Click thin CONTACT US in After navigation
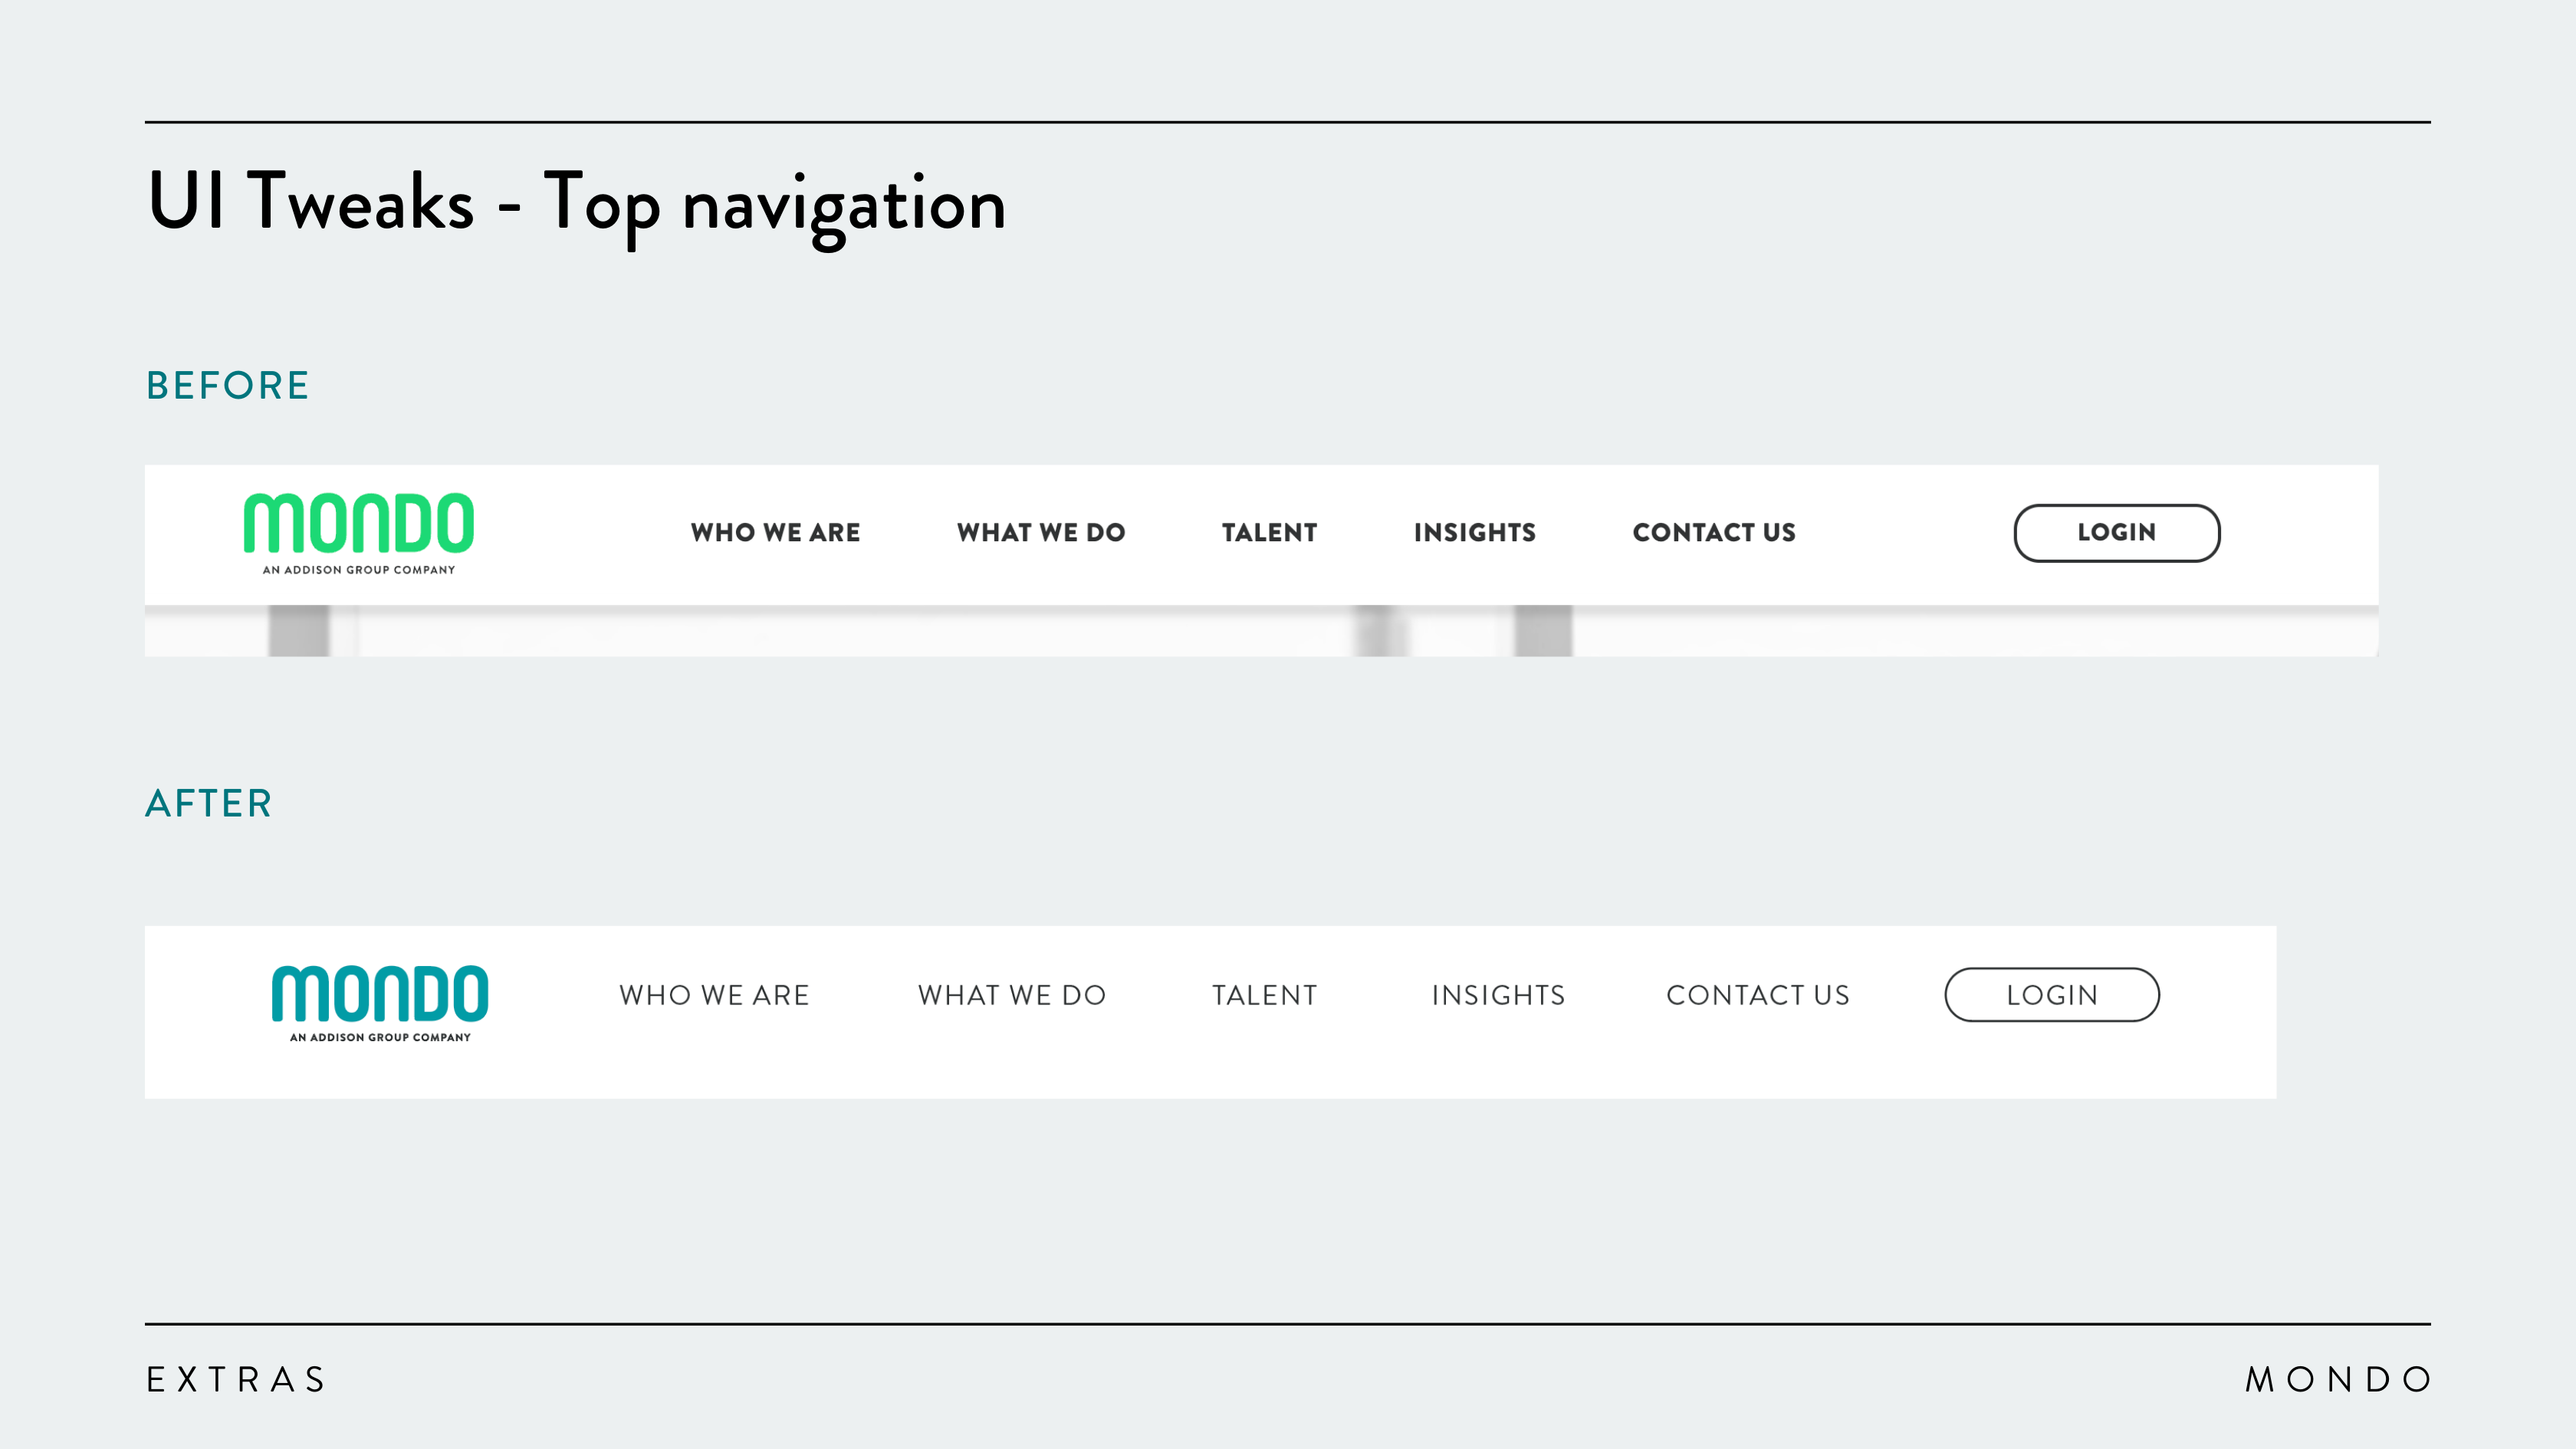This screenshot has height=1449, width=2576. tap(1758, 995)
